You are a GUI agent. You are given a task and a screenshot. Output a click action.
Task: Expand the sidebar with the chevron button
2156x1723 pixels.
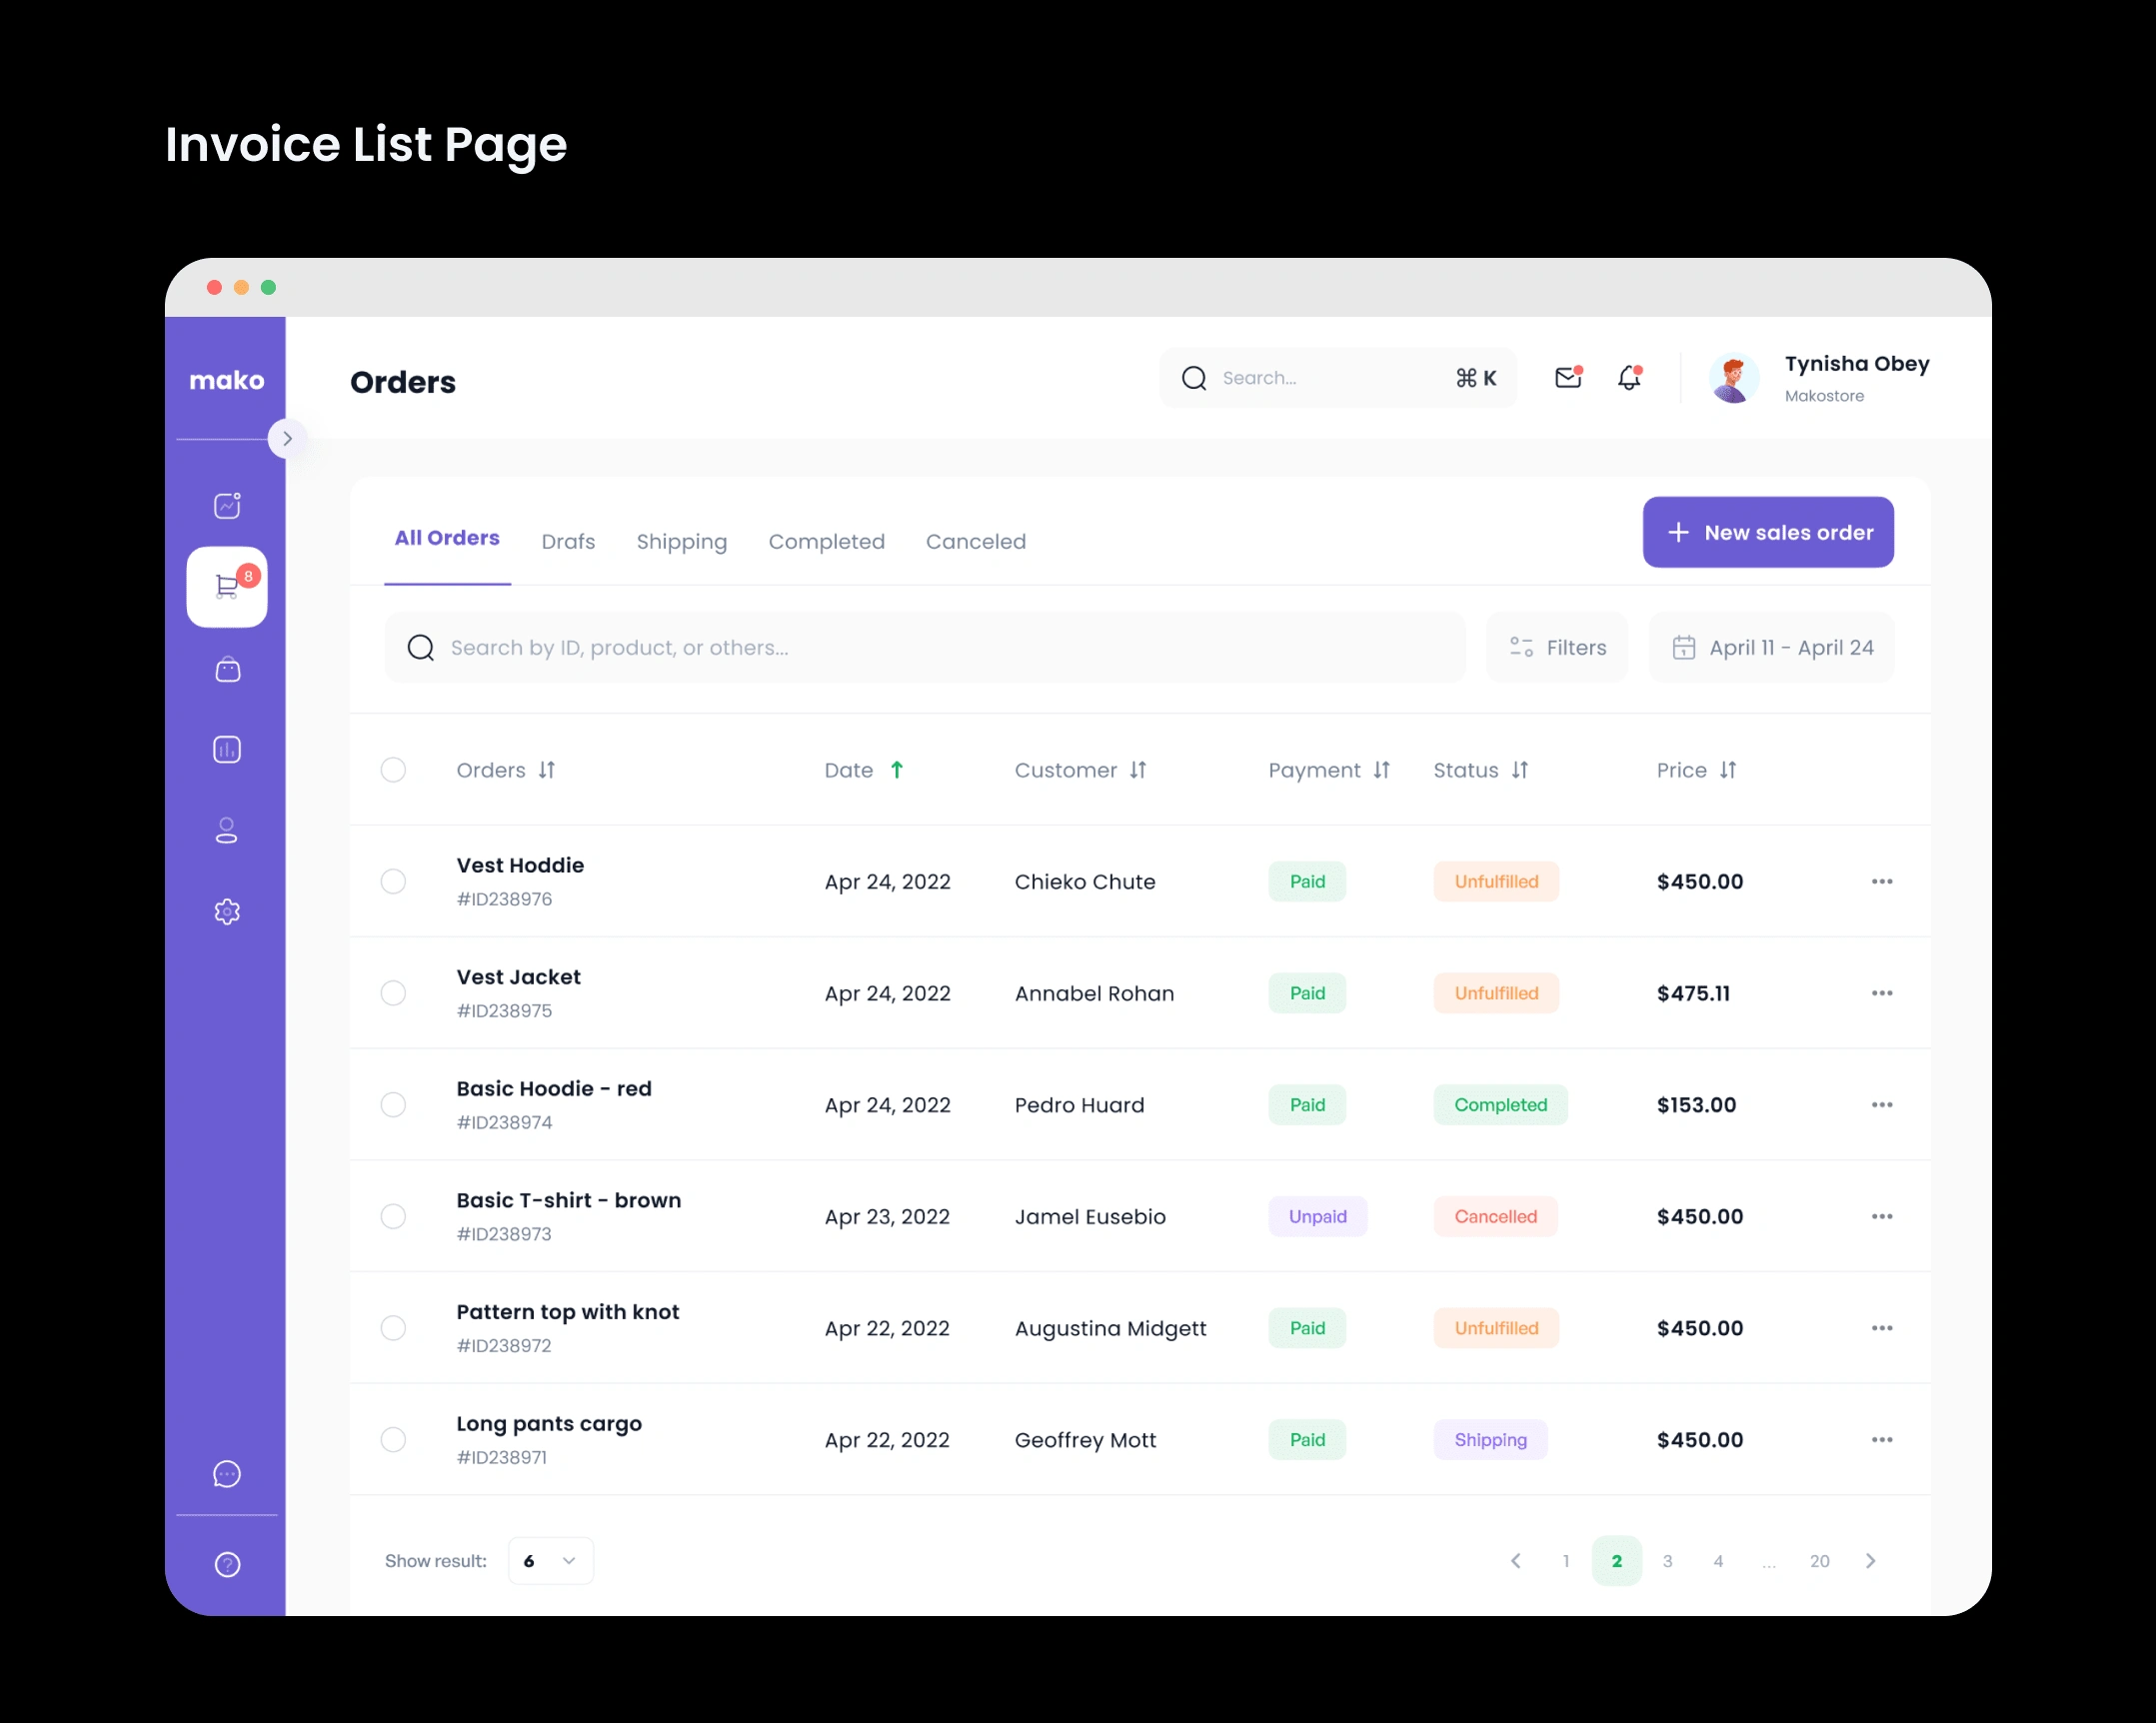click(287, 439)
